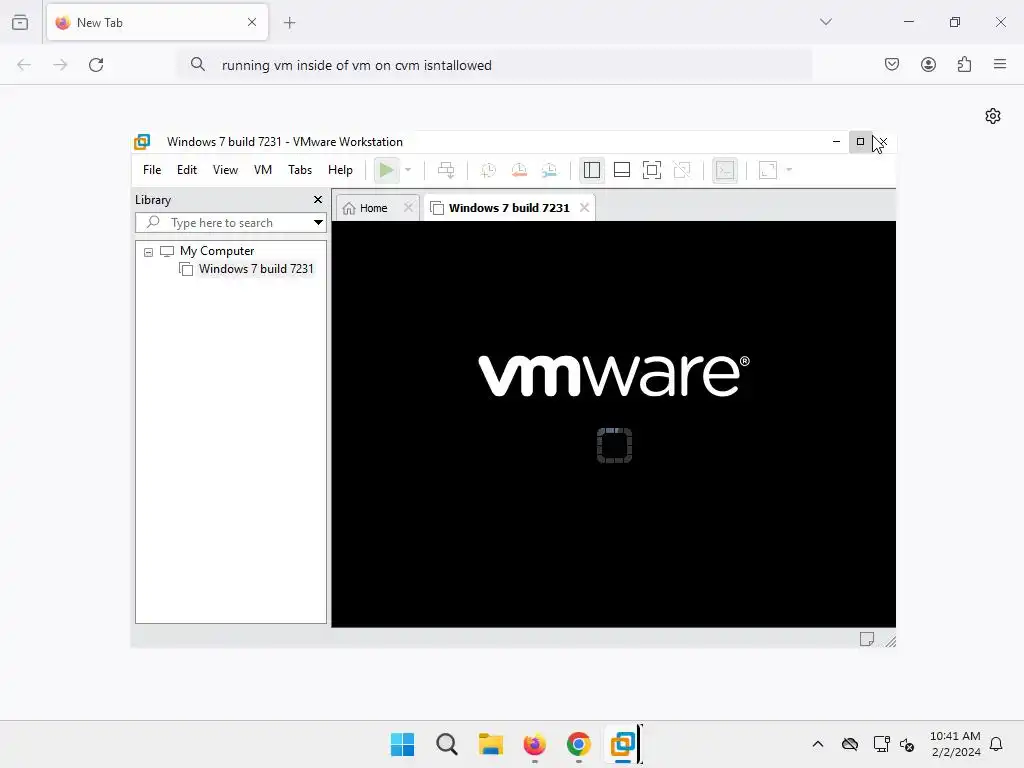Open Firefox from the taskbar

tap(535, 744)
